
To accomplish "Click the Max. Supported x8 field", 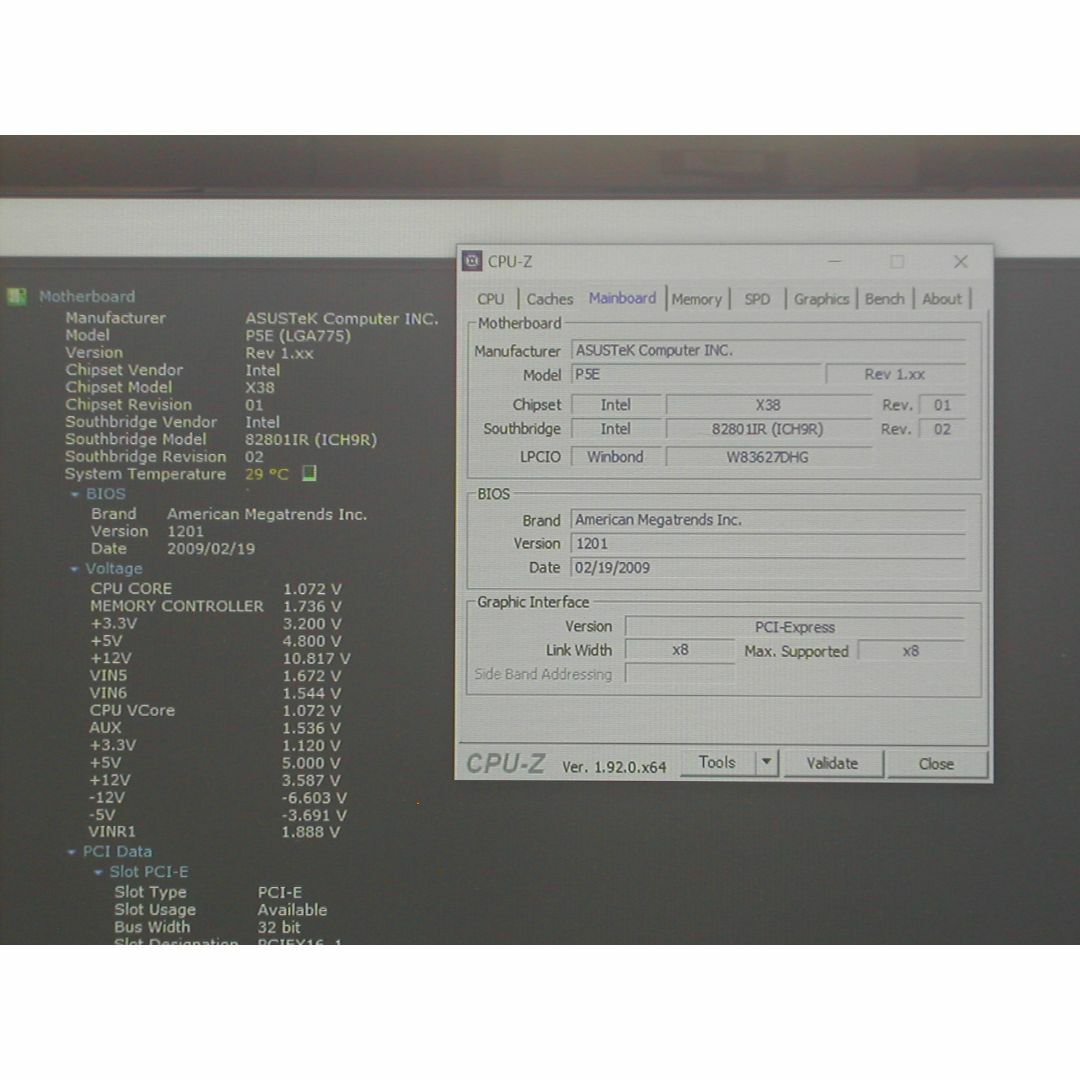I will click(x=911, y=651).
